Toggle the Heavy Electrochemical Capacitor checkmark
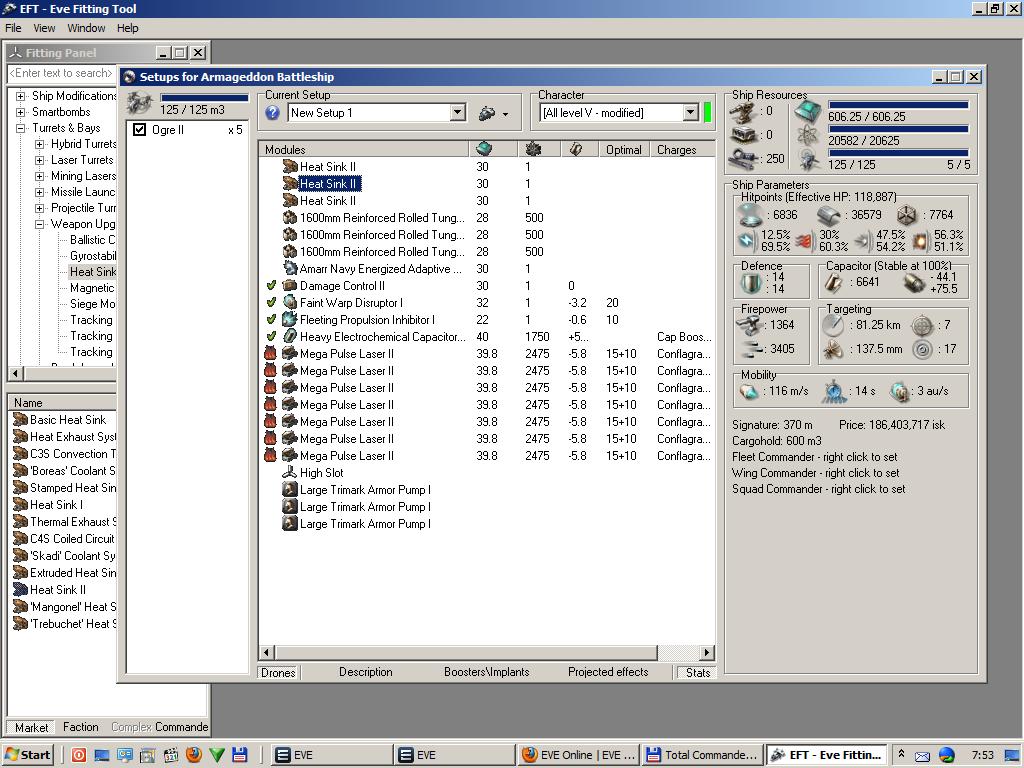This screenshot has width=1024, height=768. 271,336
